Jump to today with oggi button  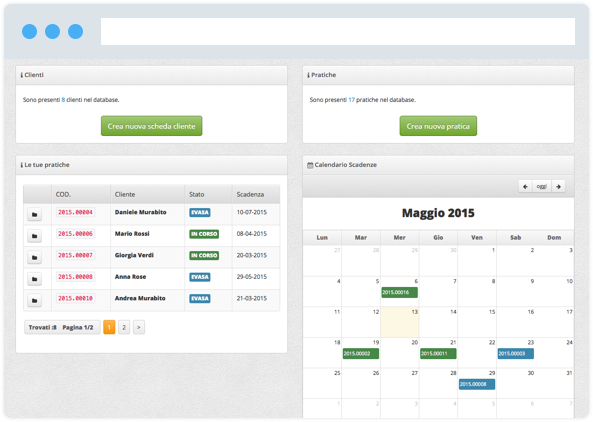tap(542, 186)
